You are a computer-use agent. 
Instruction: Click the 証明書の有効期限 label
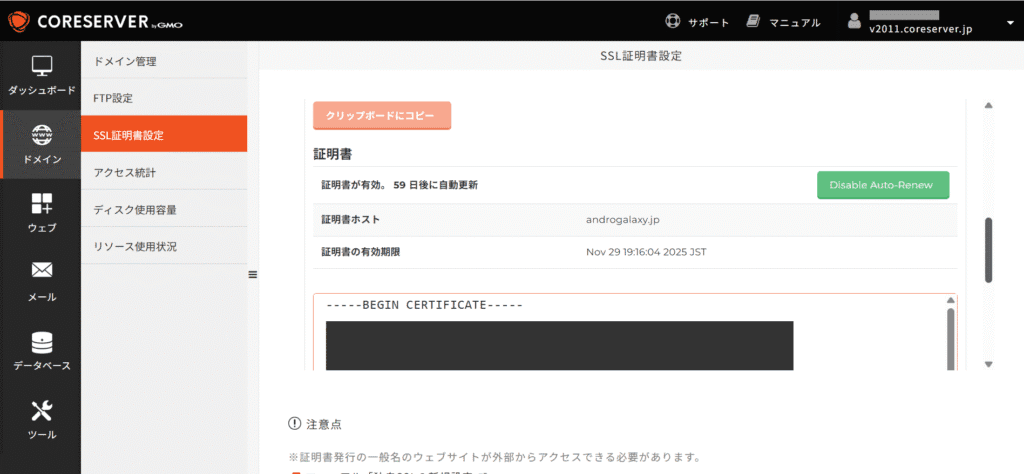pos(360,252)
